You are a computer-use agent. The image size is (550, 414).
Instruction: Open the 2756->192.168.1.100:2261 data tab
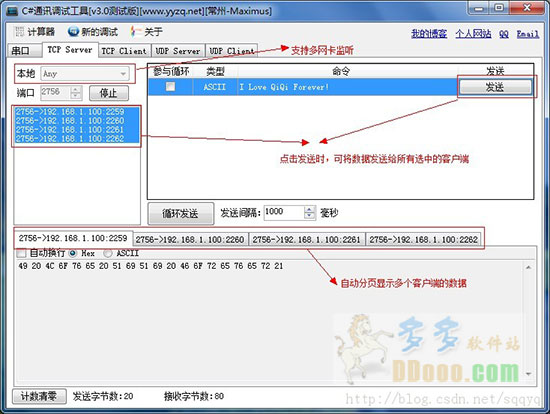coord(306,240)
